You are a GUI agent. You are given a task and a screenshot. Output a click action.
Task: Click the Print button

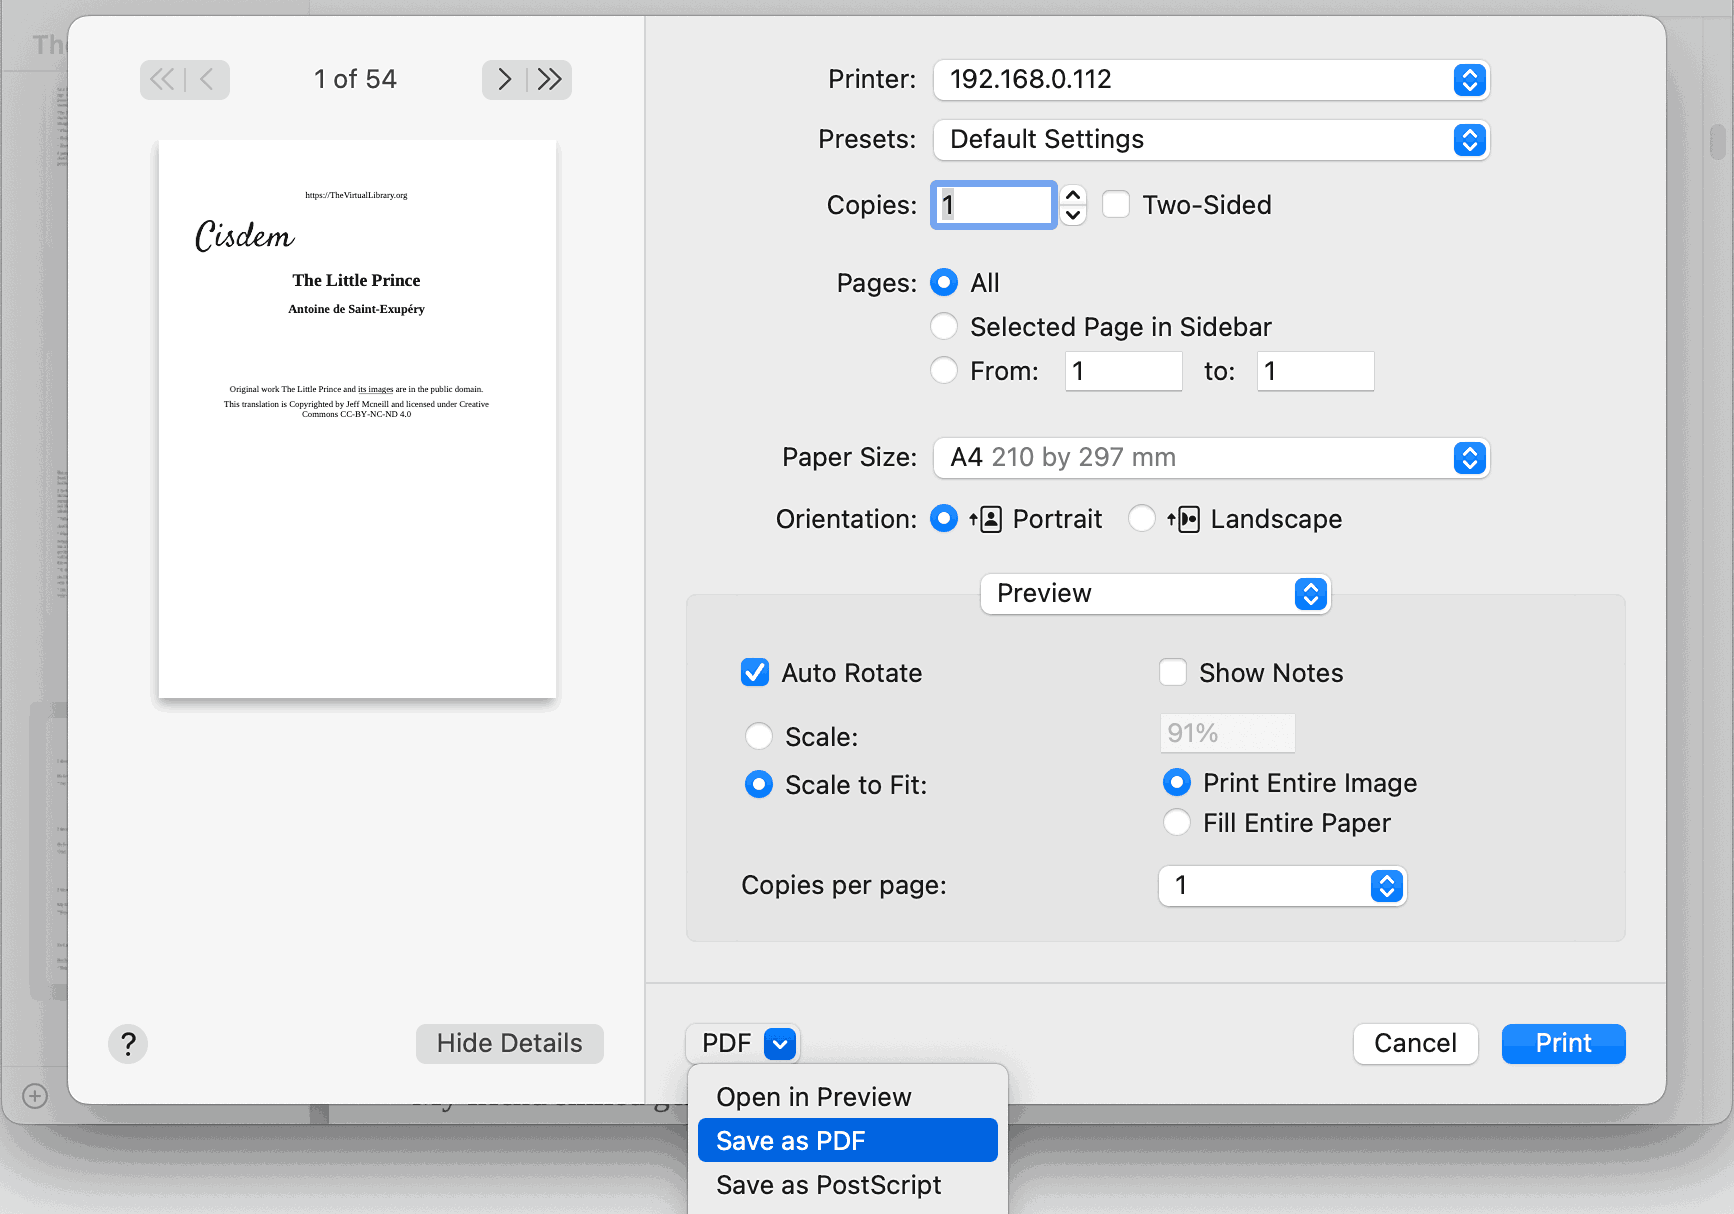[x=1563, y=1044]
